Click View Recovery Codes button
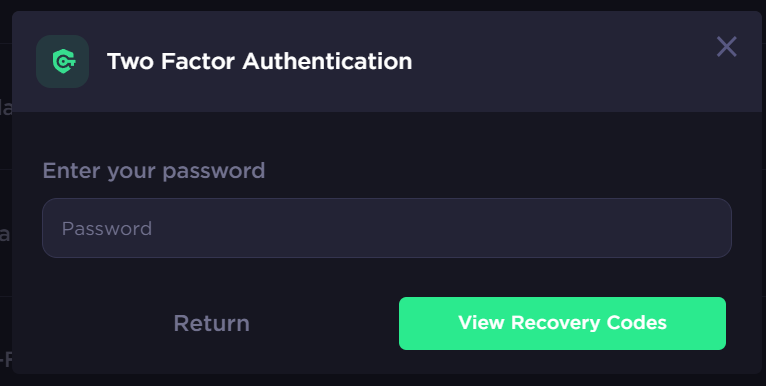This screenshot has height=386, width=766. point(562,323)
